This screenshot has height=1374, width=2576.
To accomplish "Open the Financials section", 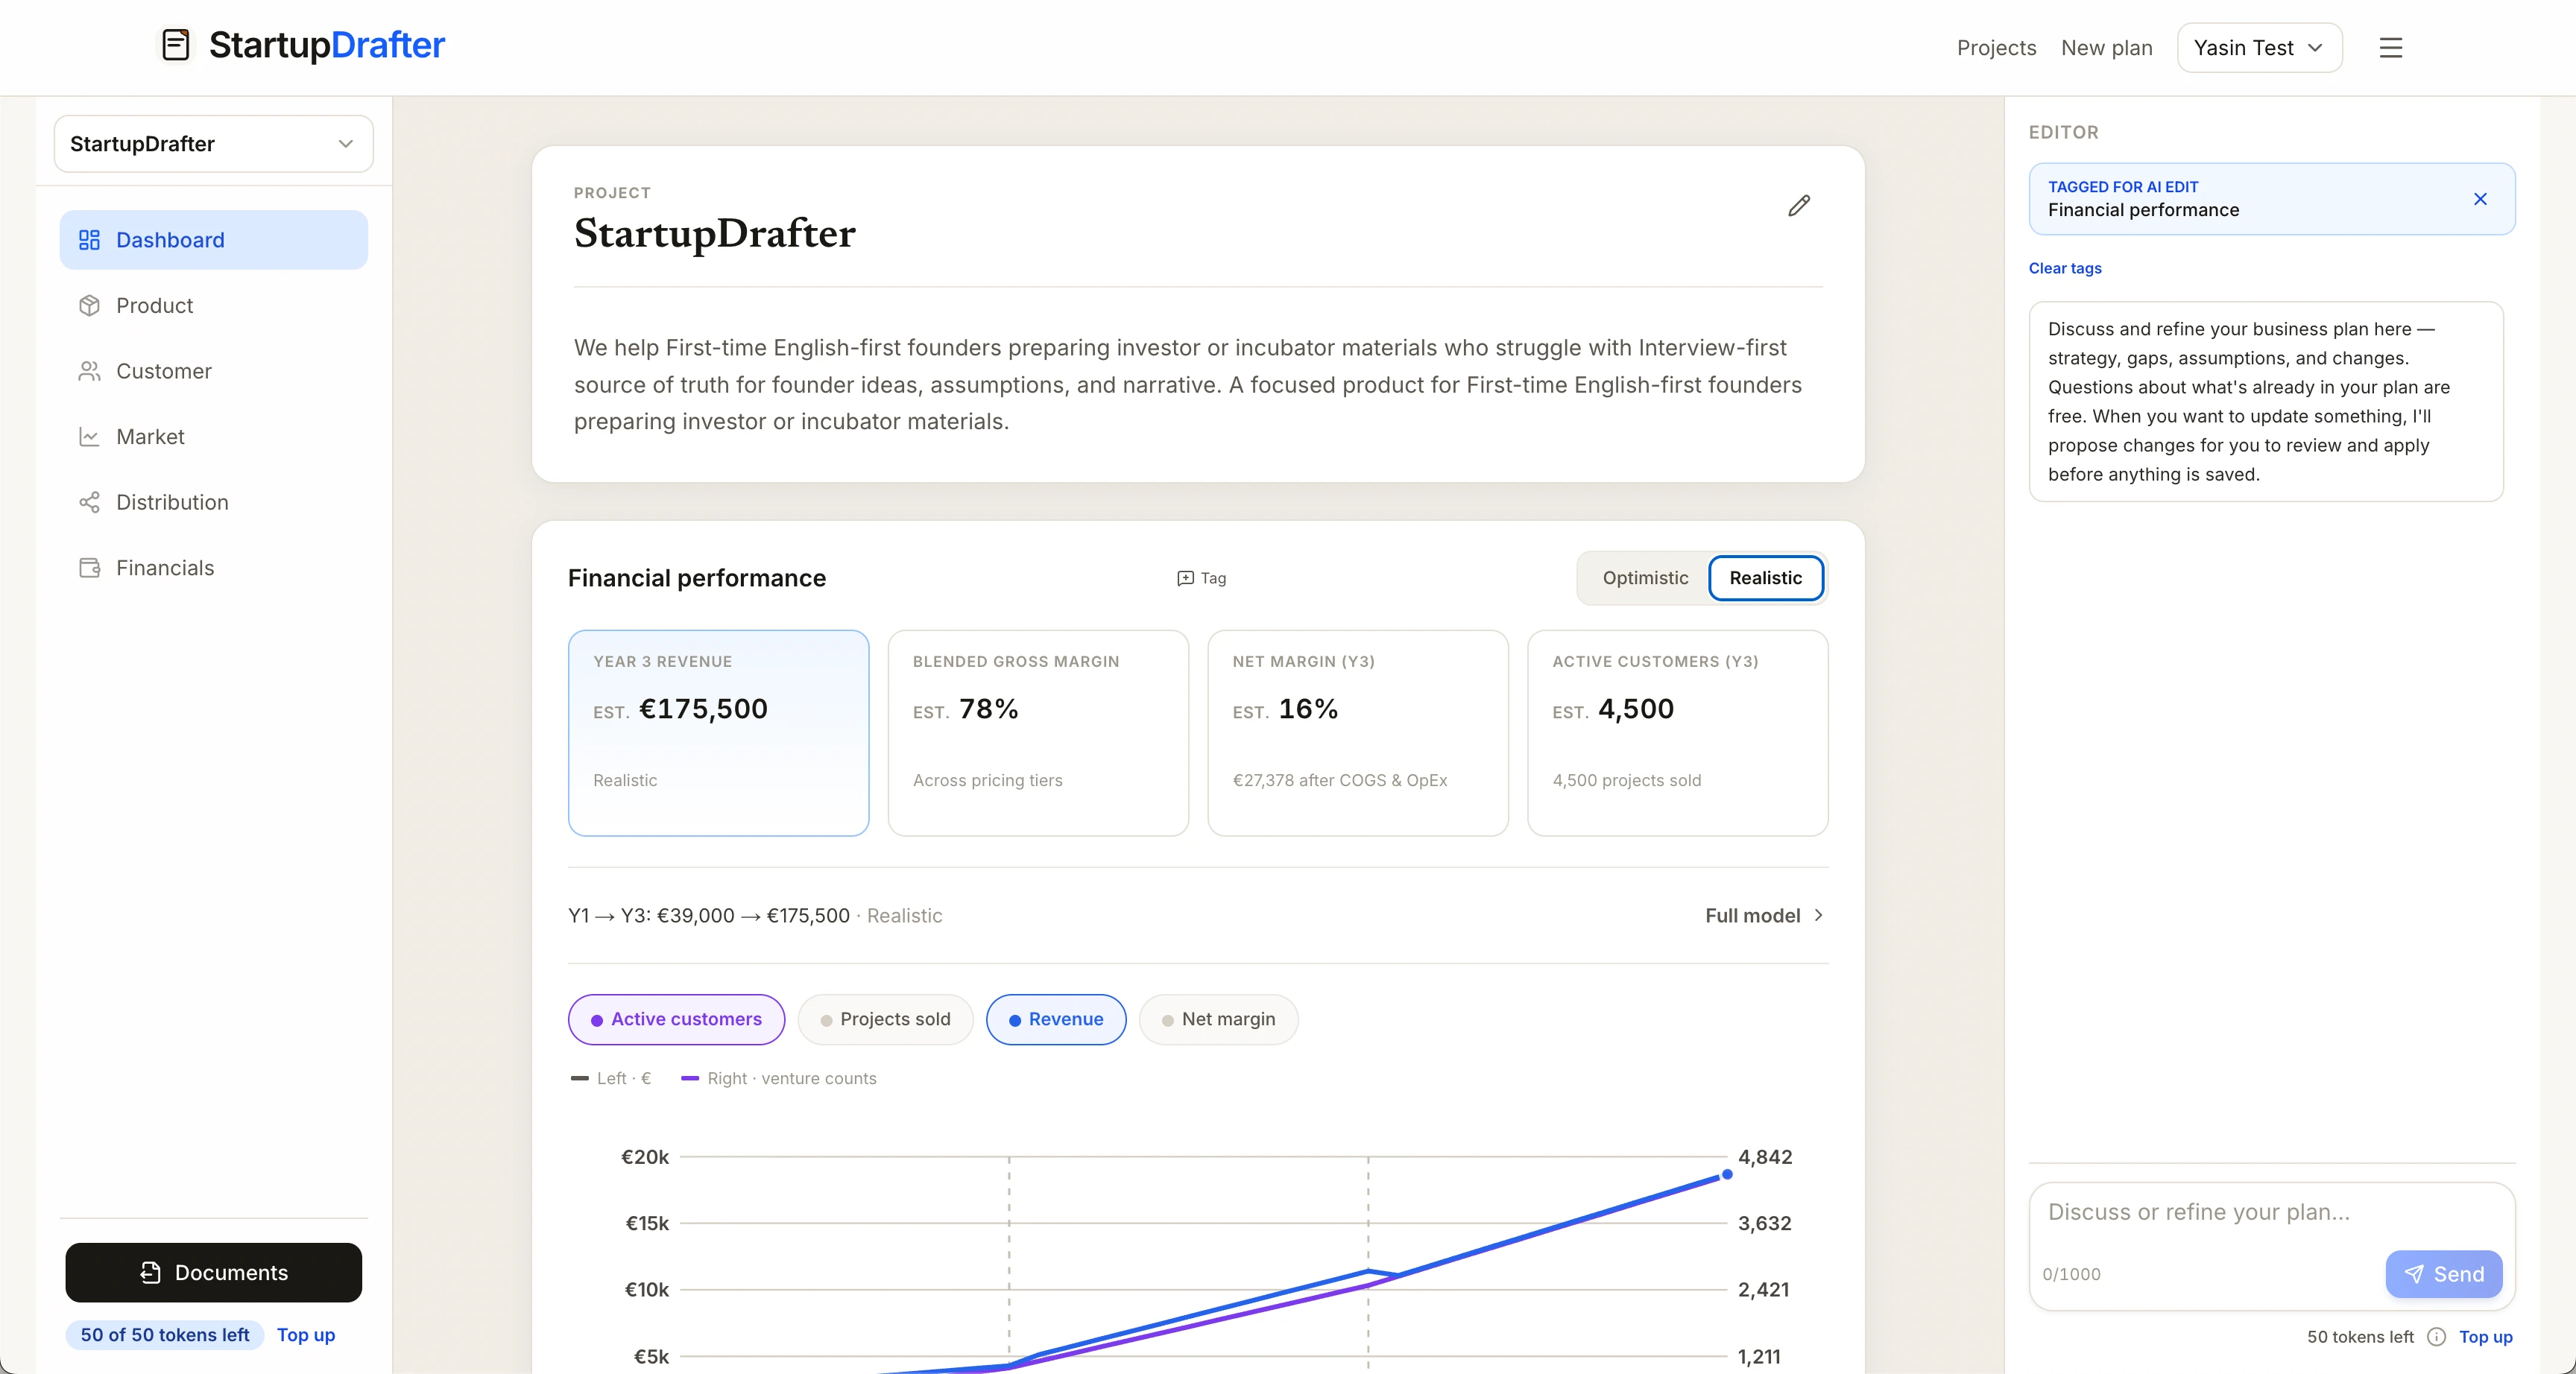I will tap(213, 568).
